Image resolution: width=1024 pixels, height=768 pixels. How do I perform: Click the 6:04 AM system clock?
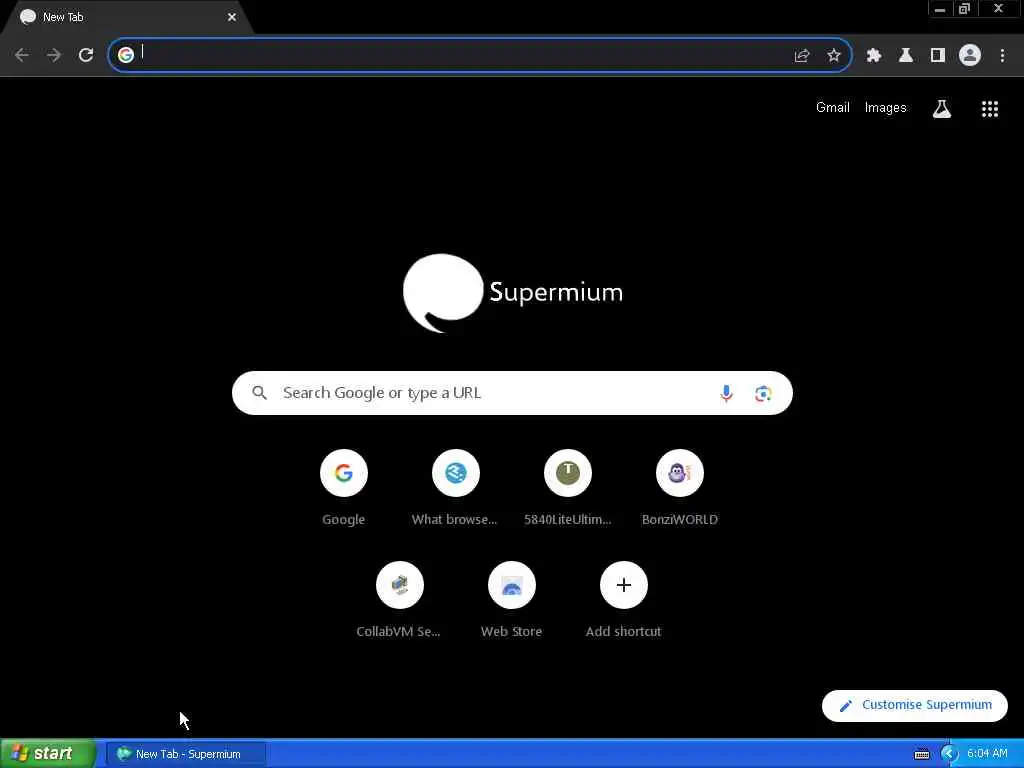(987, 754)
